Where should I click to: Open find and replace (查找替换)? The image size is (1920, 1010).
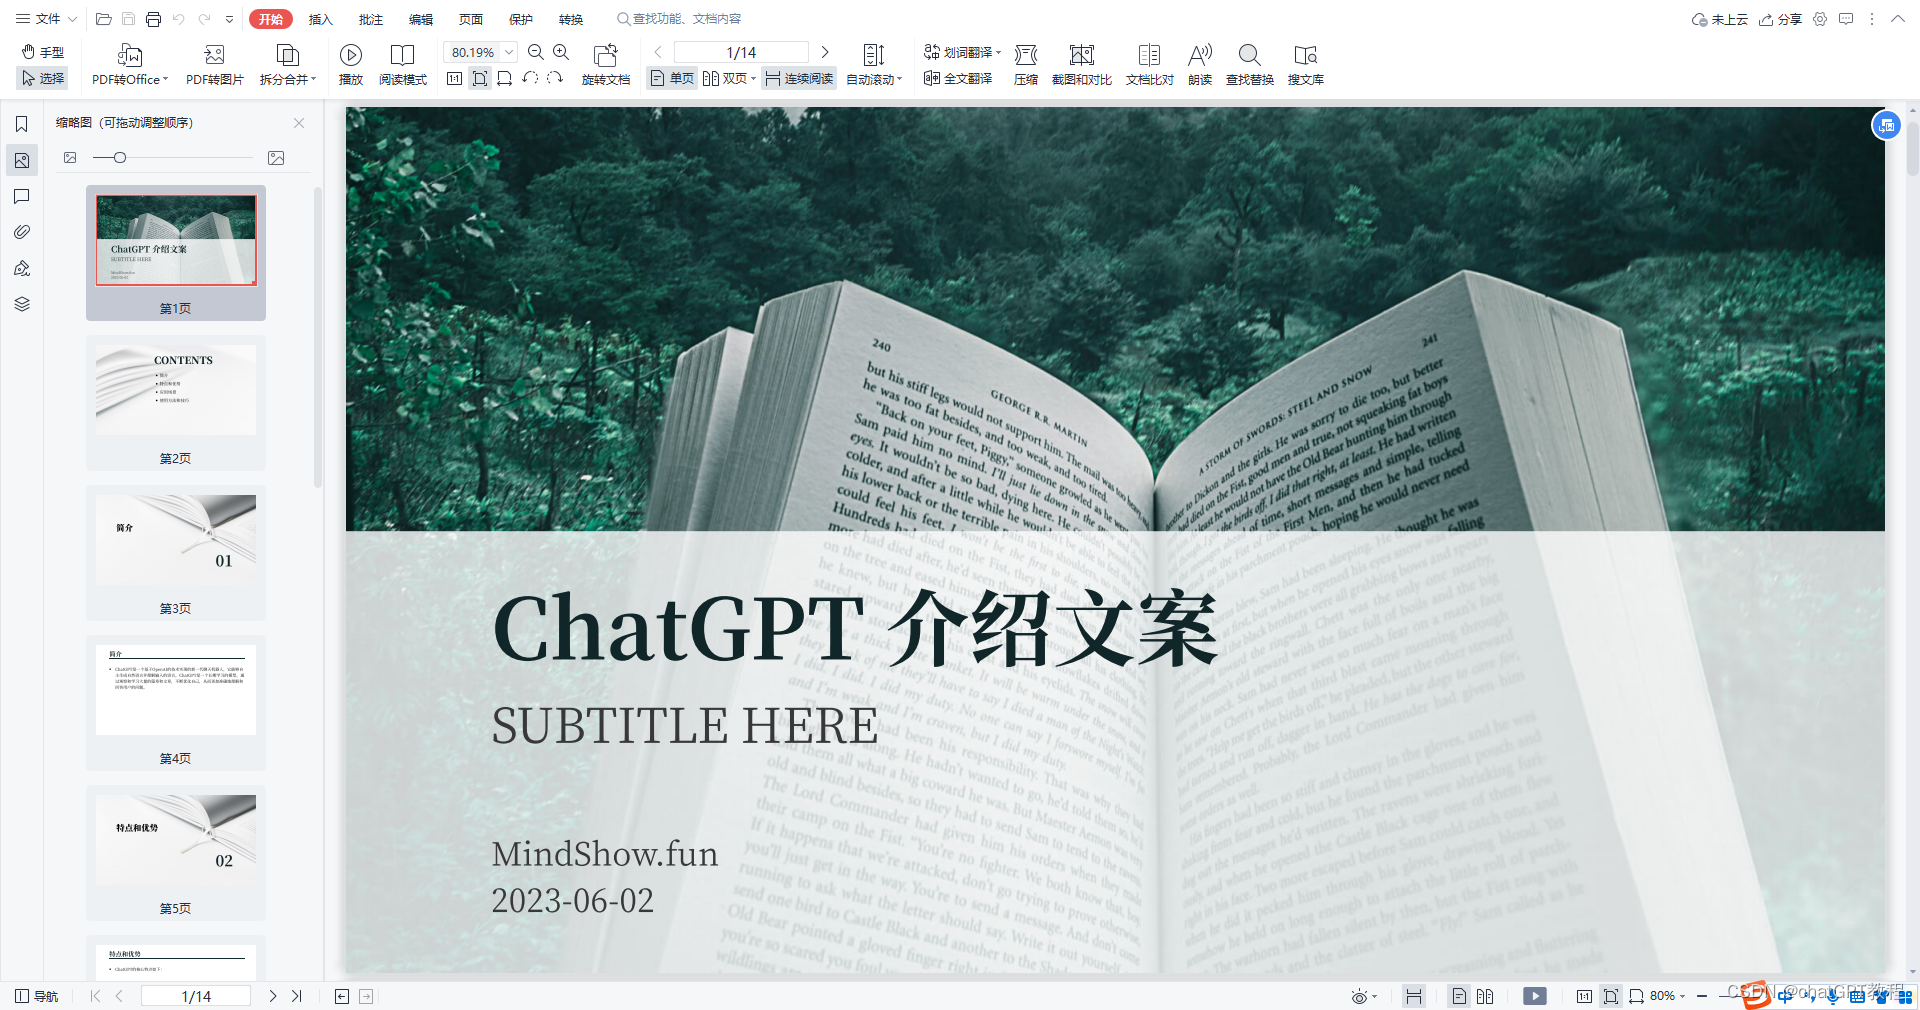pos(1250,65)
